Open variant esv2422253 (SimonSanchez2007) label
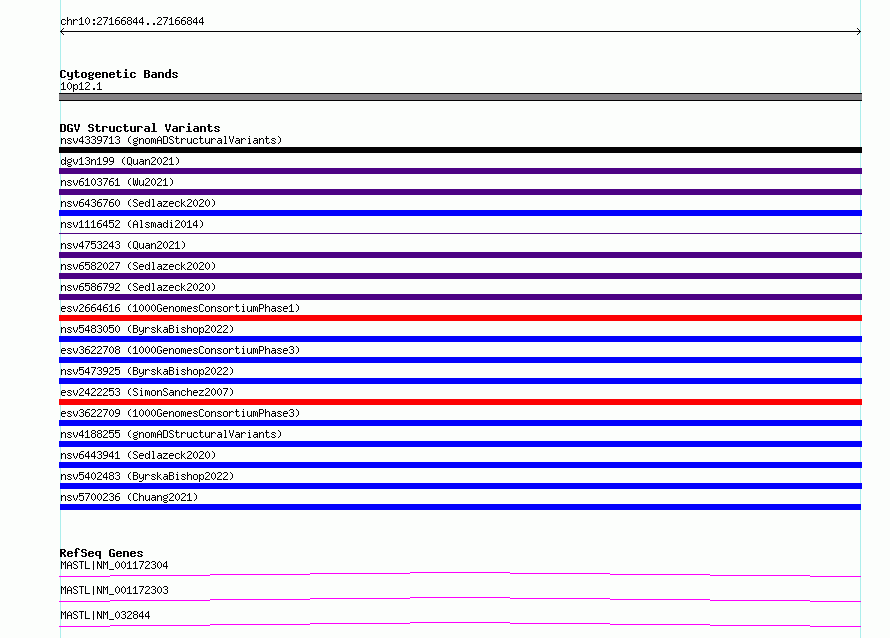Image resolution: width=890 pixels, height=638 pixels. 147,392
